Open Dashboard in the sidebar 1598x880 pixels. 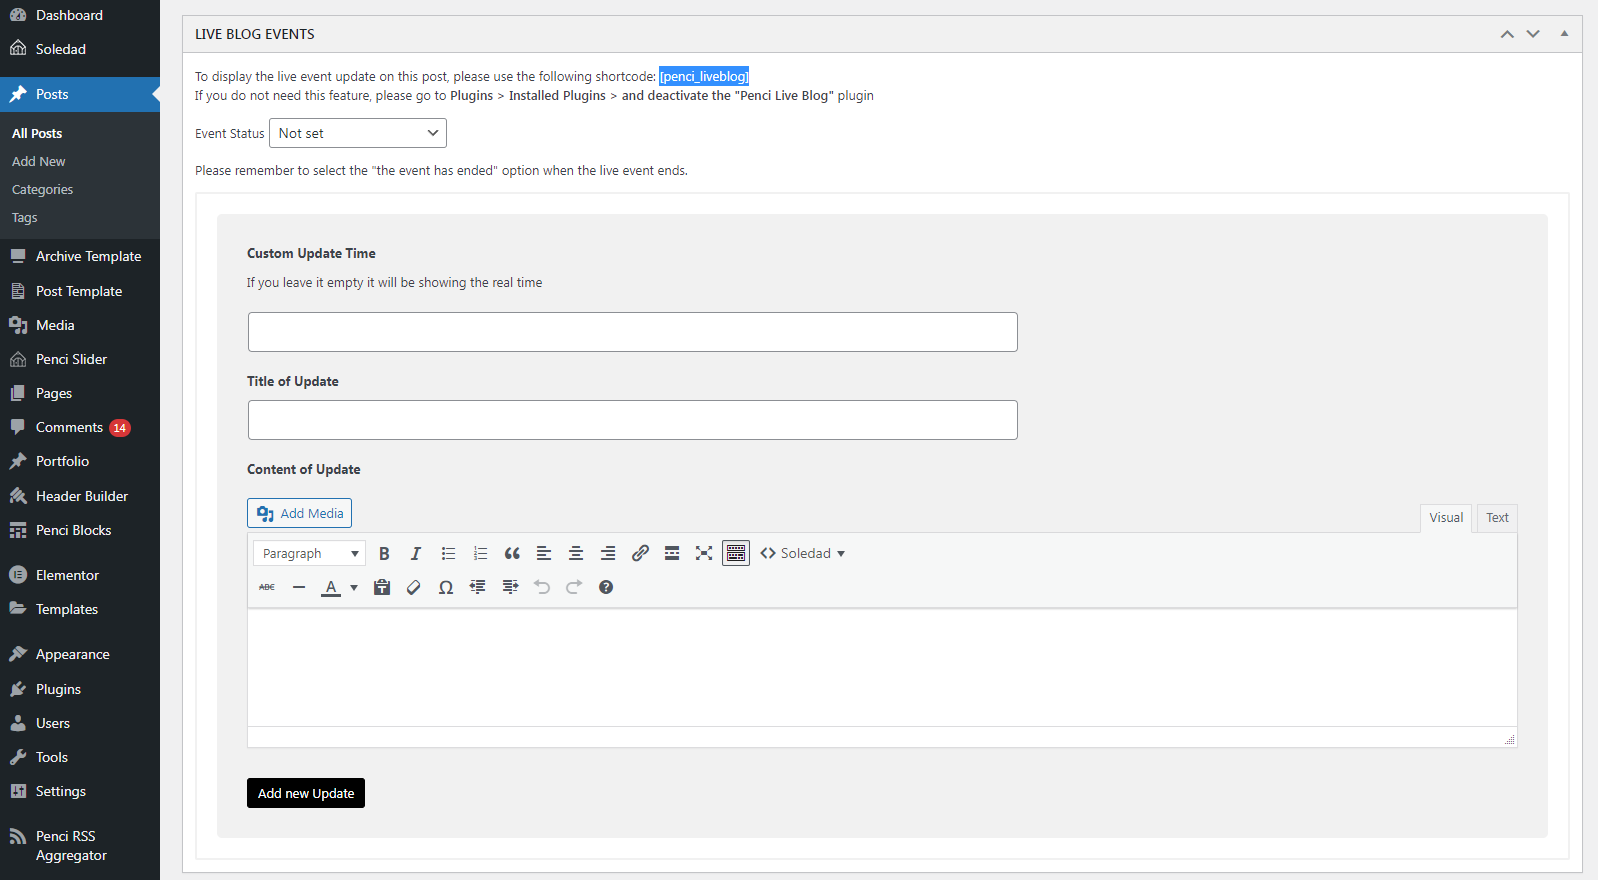tap(80, 15)
